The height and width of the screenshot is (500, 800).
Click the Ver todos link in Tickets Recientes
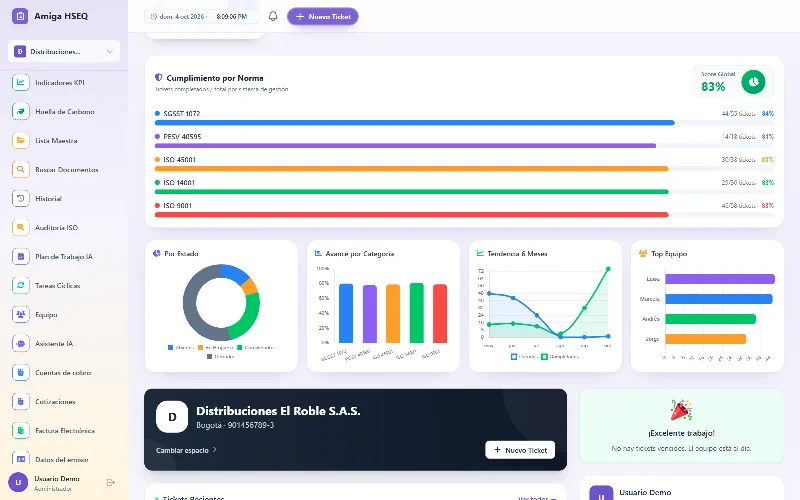[x=536, y=497]
